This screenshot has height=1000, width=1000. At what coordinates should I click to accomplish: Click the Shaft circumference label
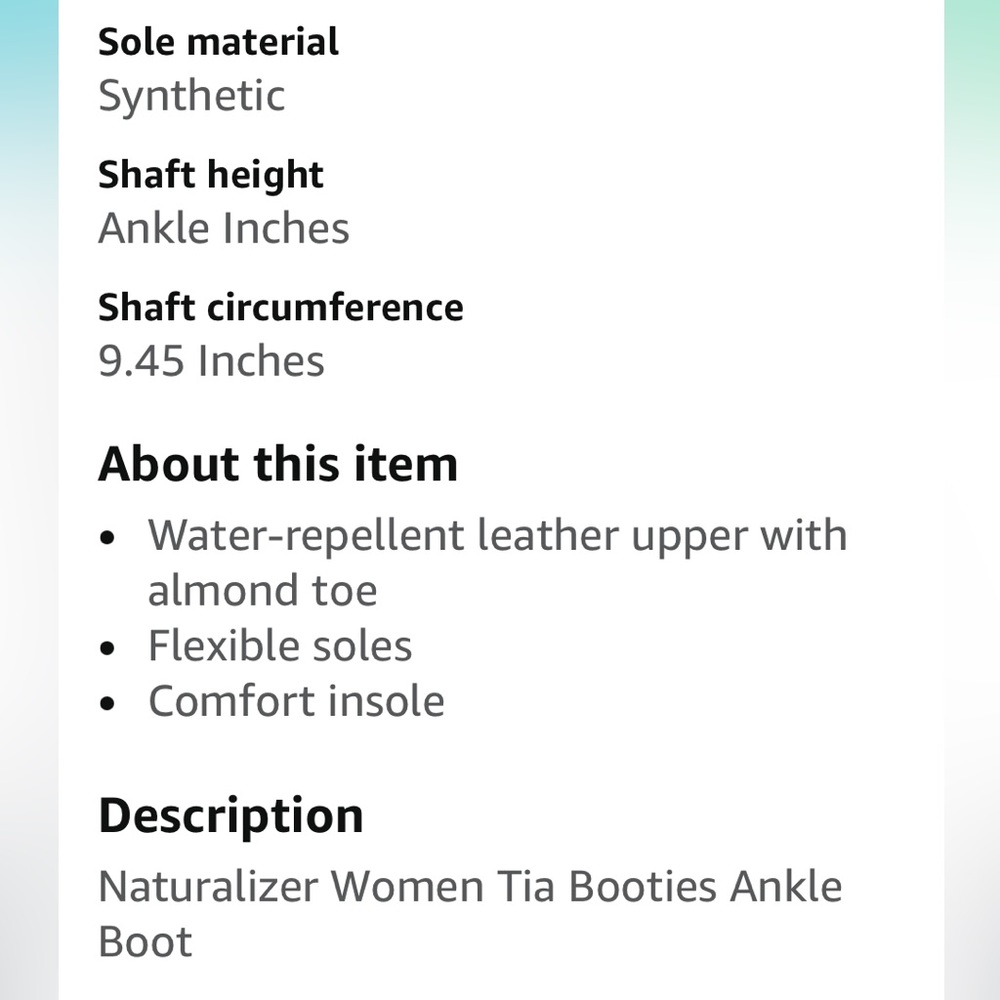281,307
